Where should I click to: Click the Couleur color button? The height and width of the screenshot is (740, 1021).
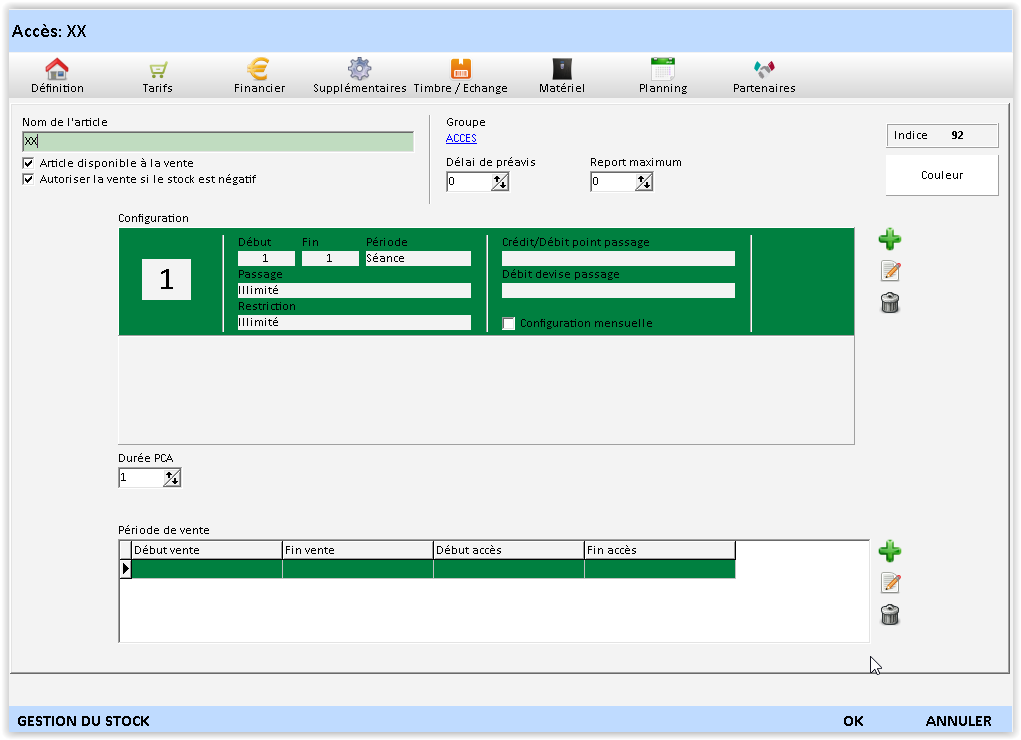941,175
